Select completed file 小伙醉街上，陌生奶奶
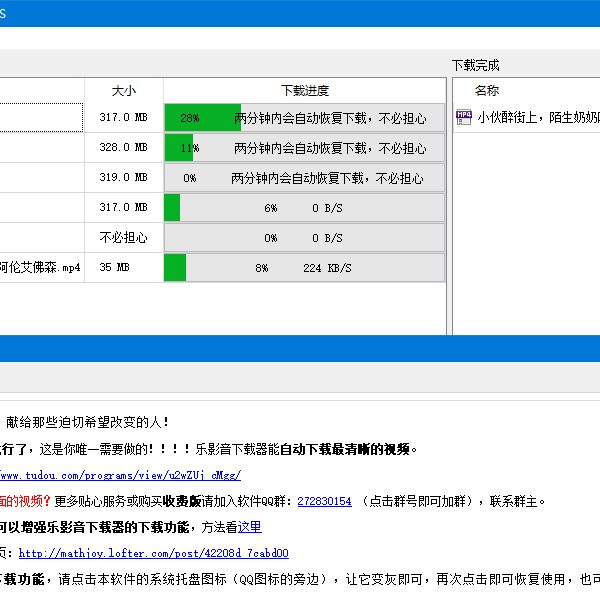Viewport: 600px width, 598px height. click(x=537, y=117)
